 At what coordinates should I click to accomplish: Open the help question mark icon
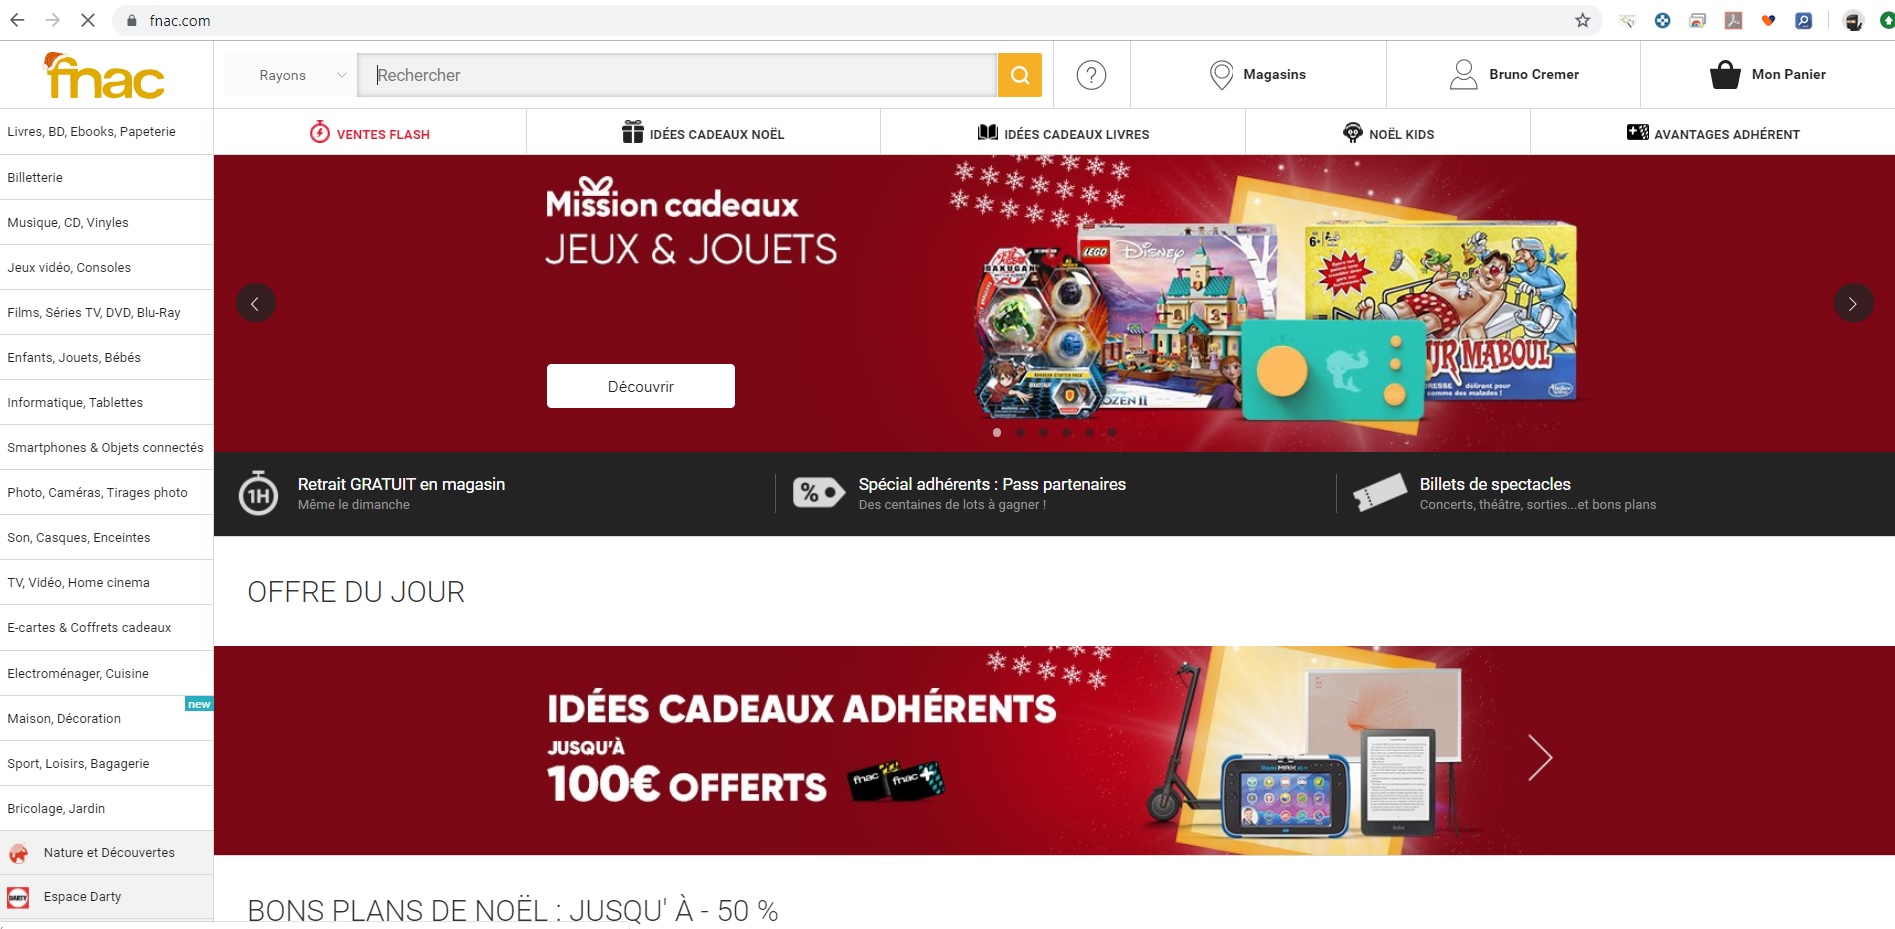click(1091, 75)
